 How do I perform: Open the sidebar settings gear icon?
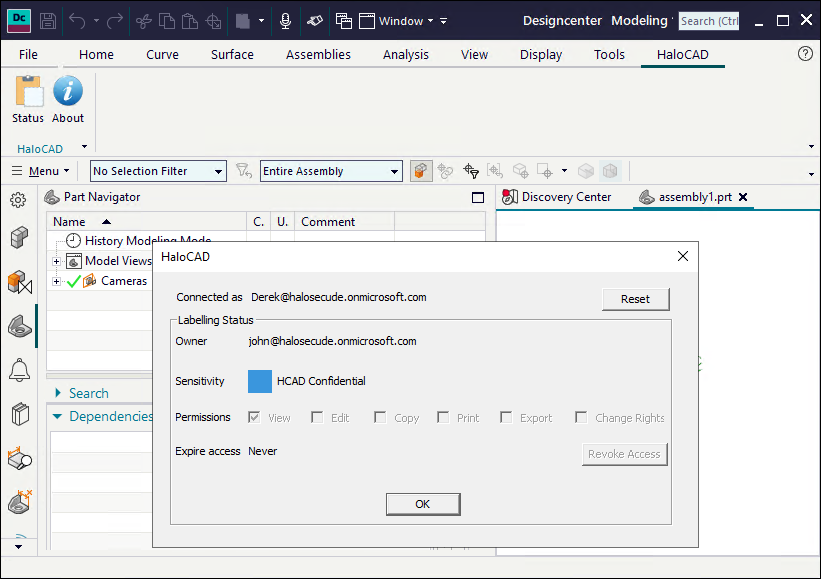[x=18, y=199]
